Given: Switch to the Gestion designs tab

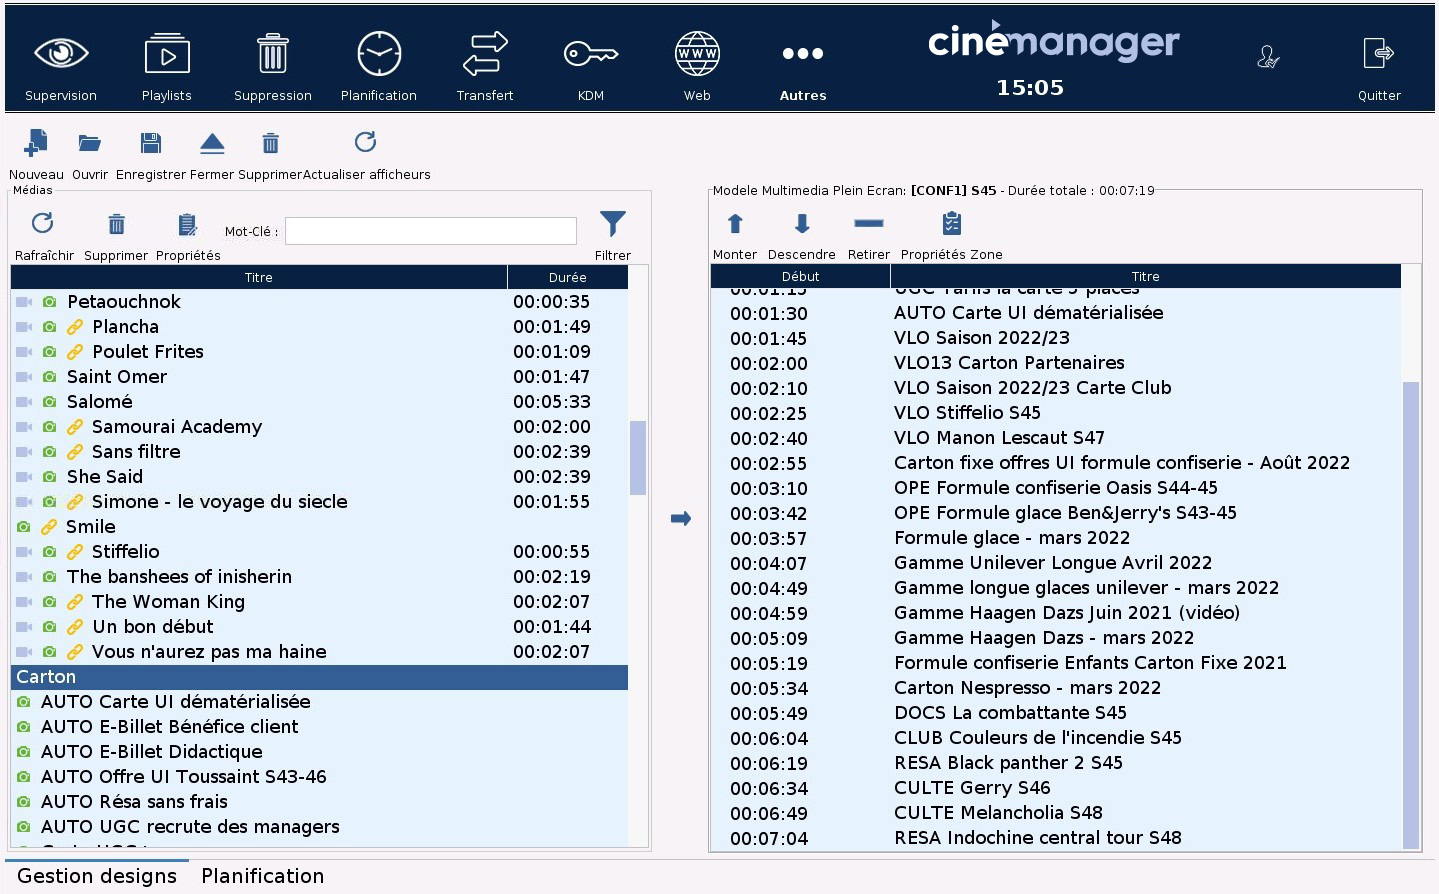Looking at the screenshot, I should (97, 876).
